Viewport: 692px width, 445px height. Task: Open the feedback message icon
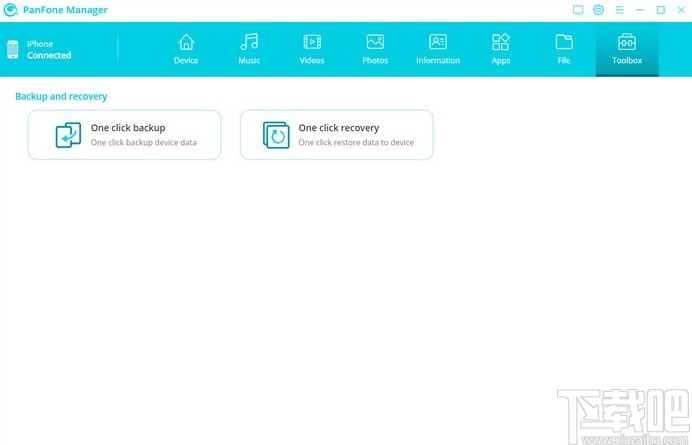(x=578, y=10)
